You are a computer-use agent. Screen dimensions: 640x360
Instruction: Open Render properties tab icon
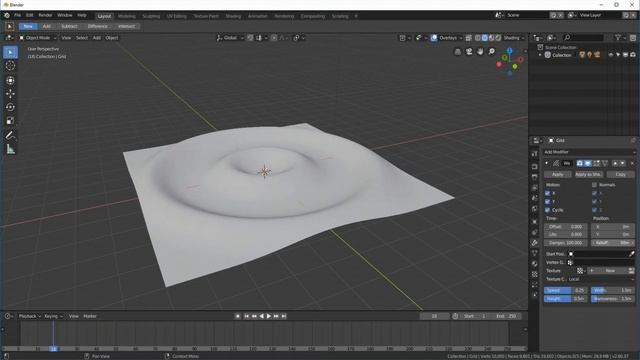[535, 167]
